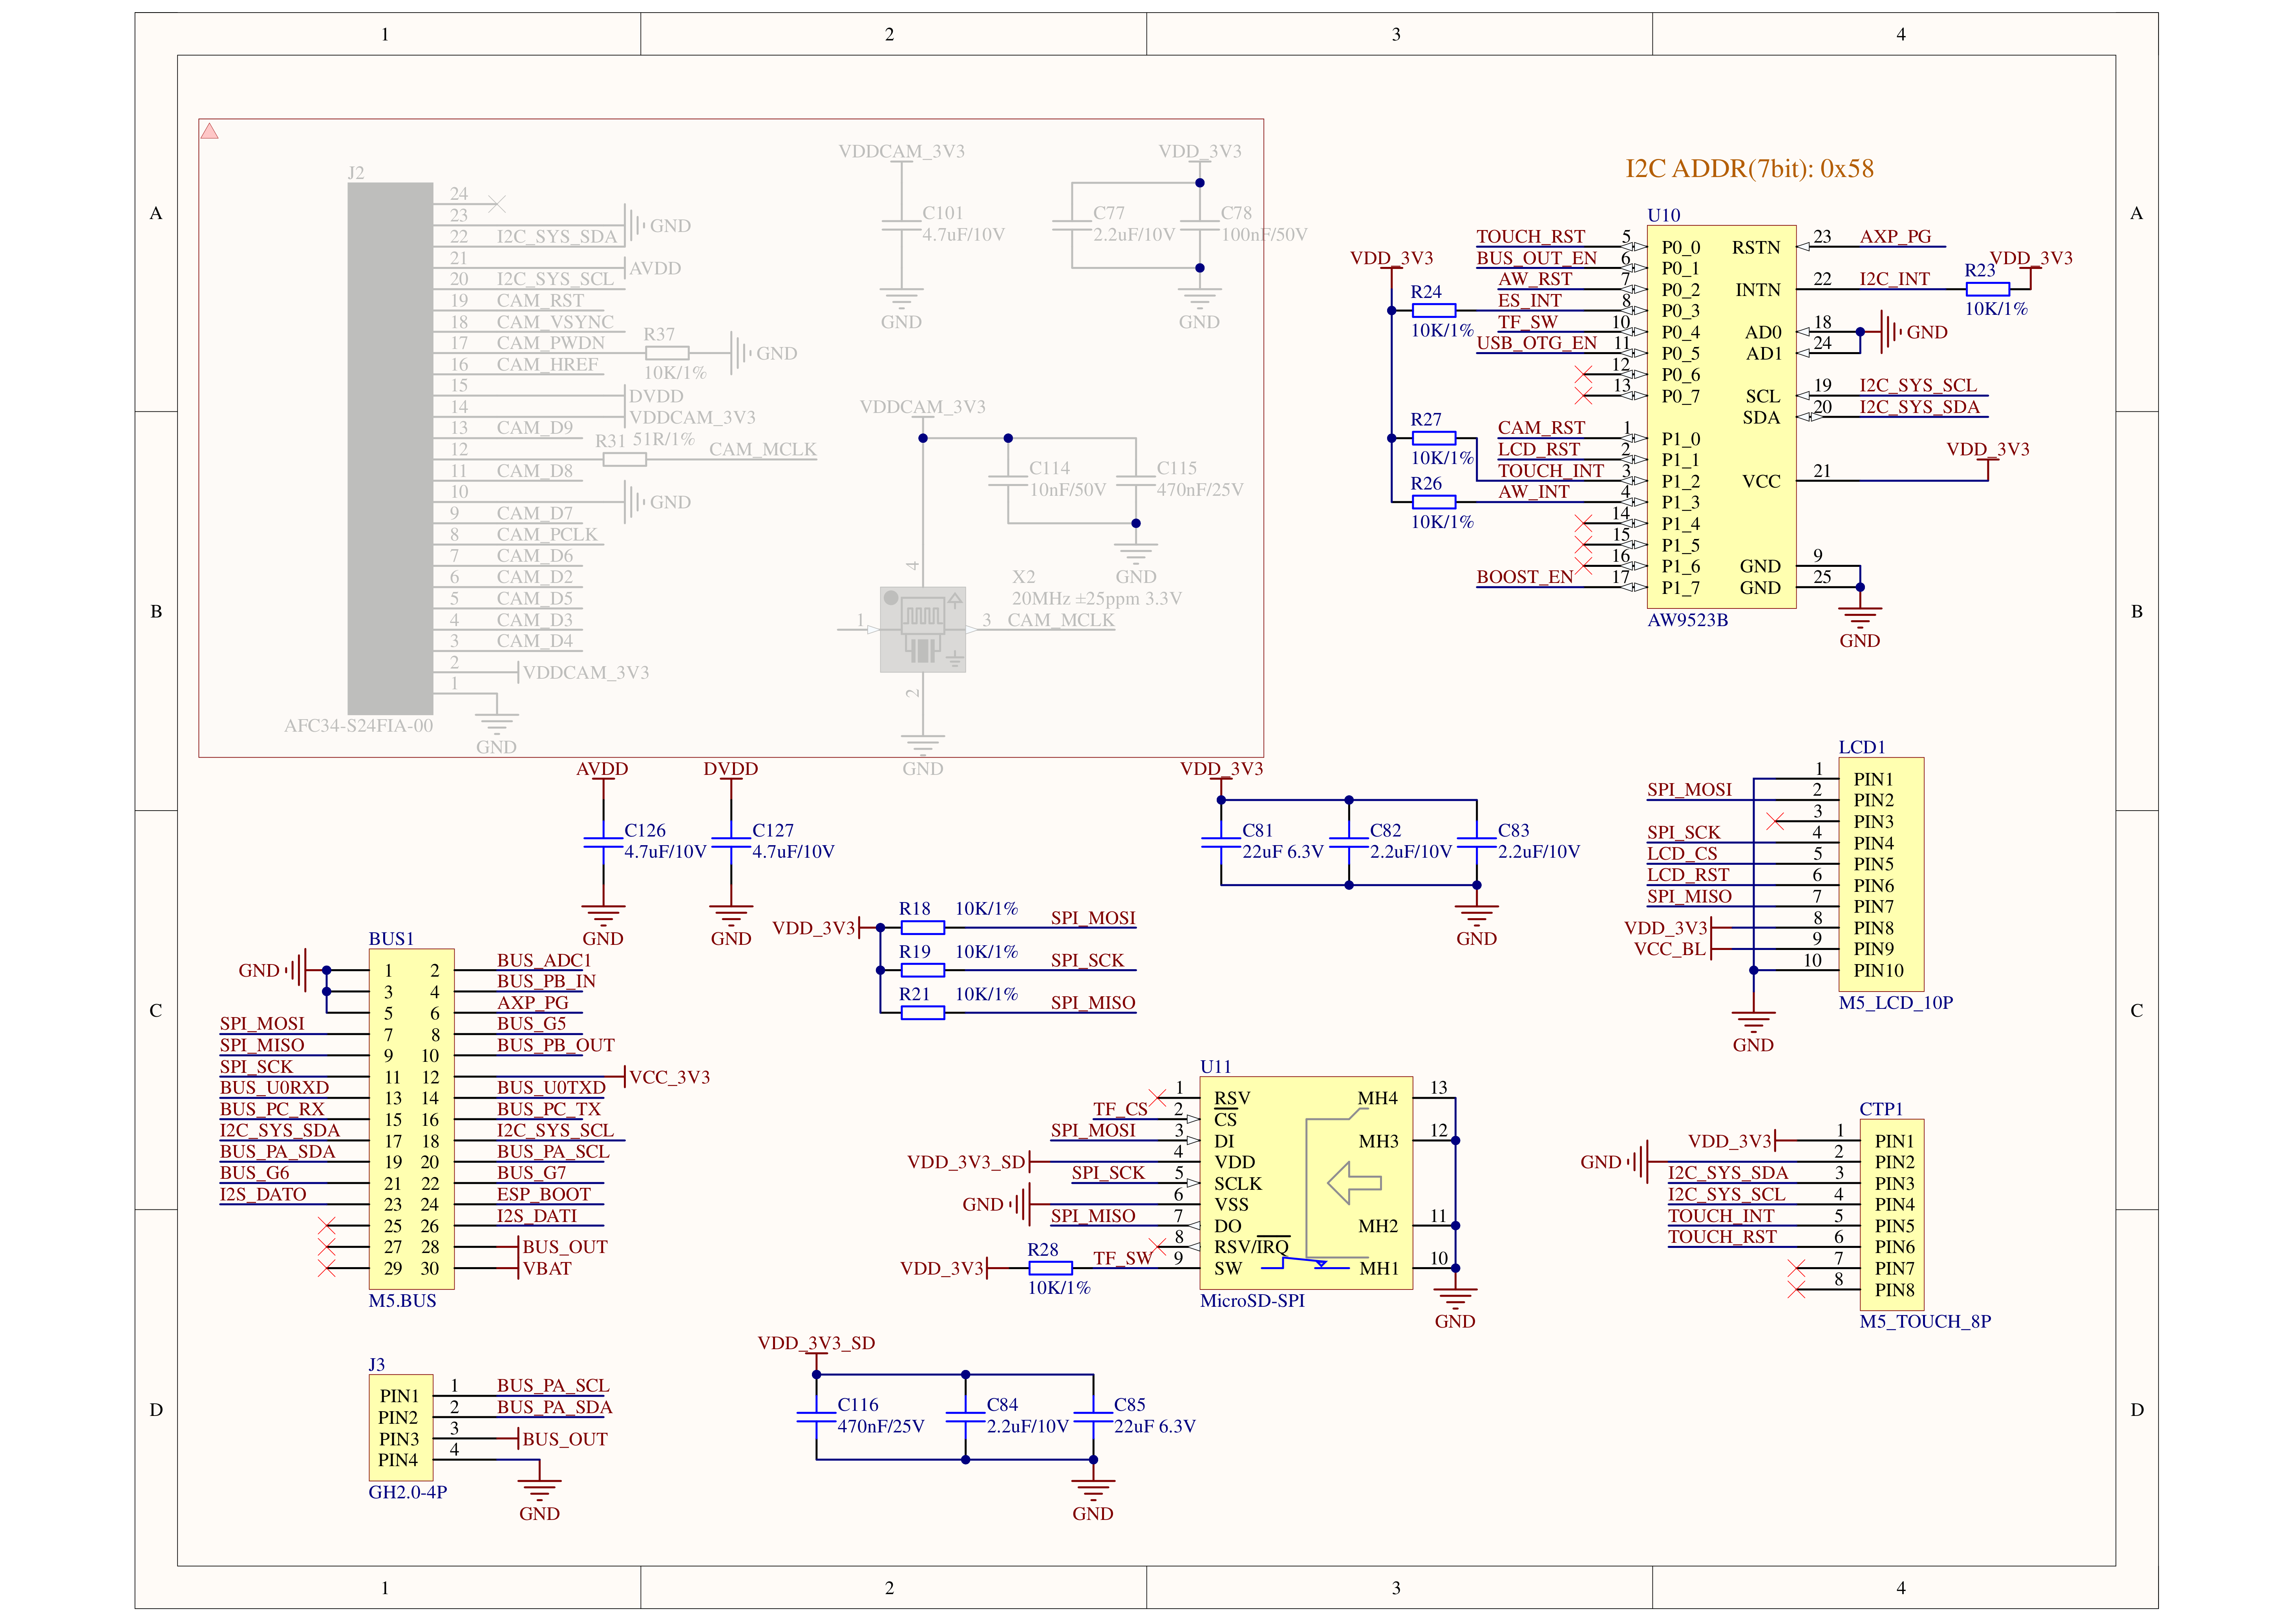Select the U11 designator
The image size is (2296, 1622).
pyautogui.click(x=1215, y=1066)
